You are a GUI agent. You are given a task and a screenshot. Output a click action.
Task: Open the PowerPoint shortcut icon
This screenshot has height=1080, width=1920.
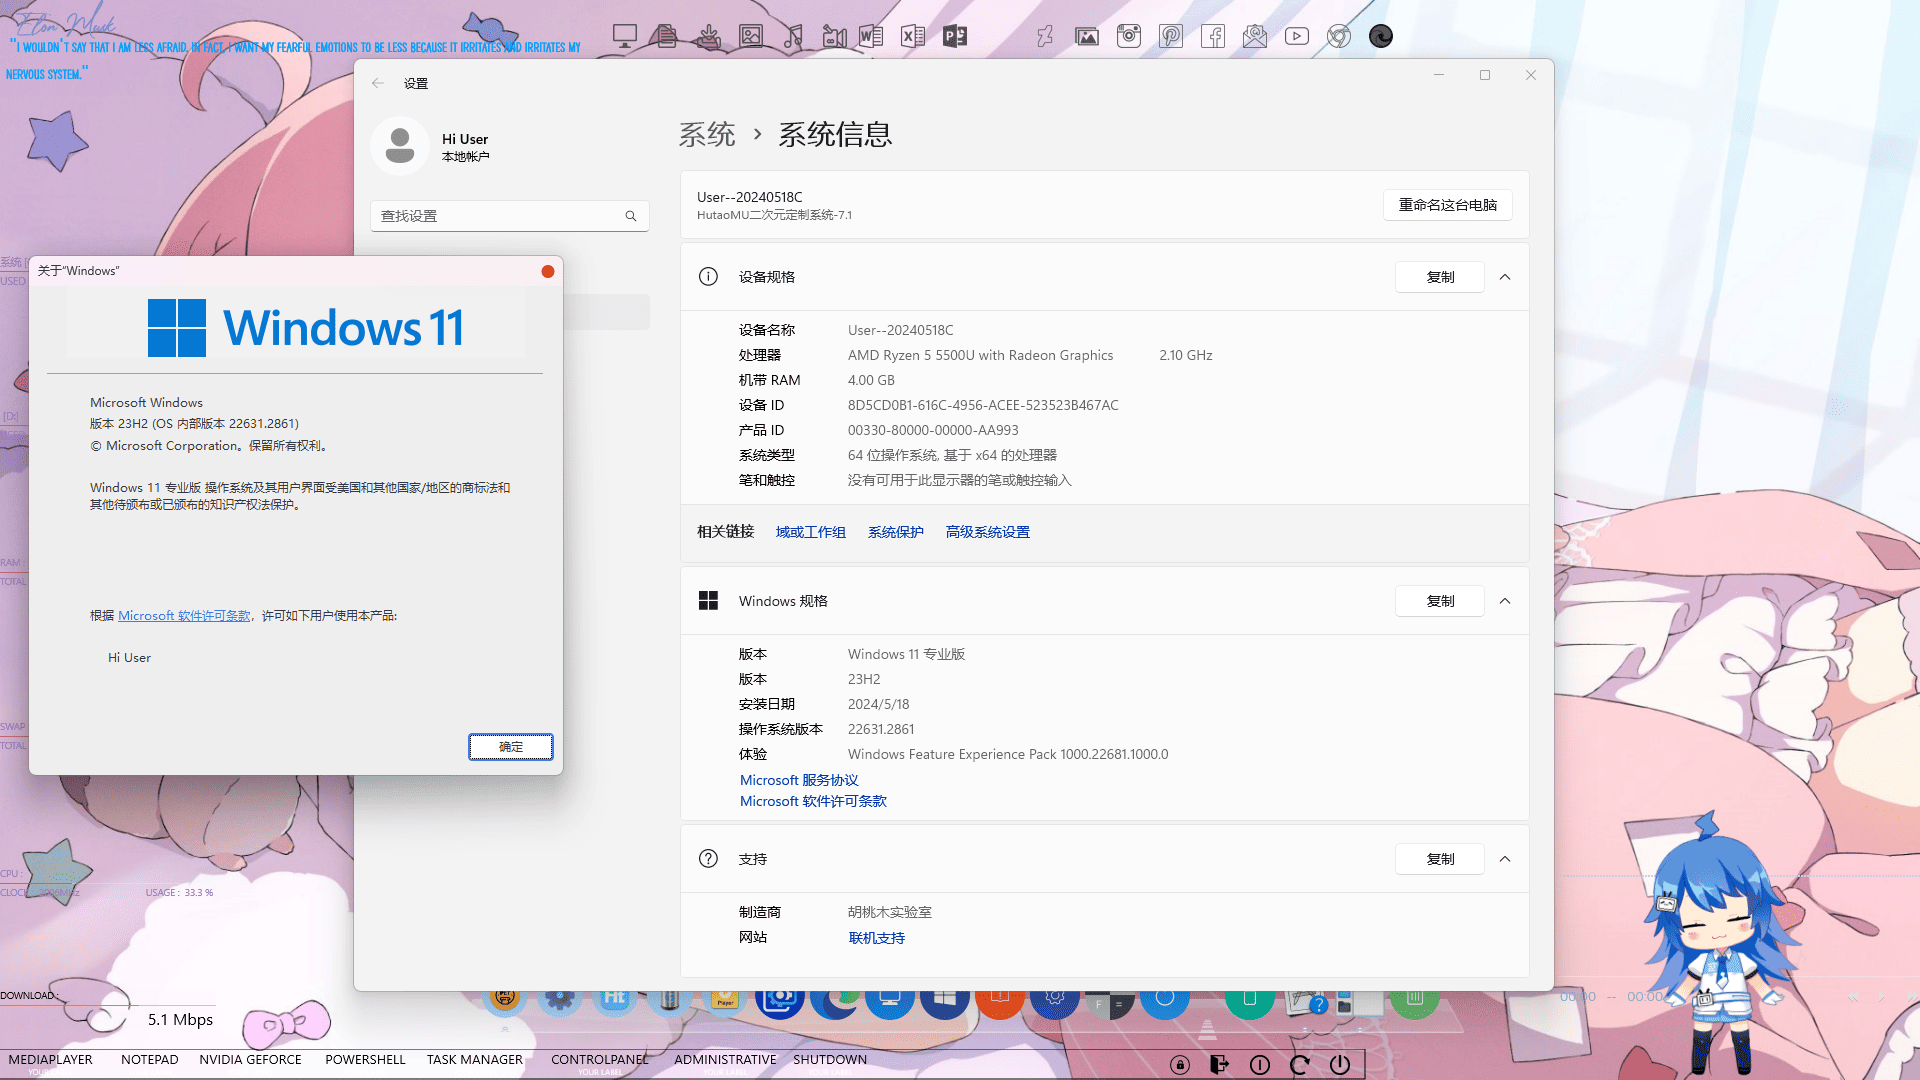pos(955,37)
